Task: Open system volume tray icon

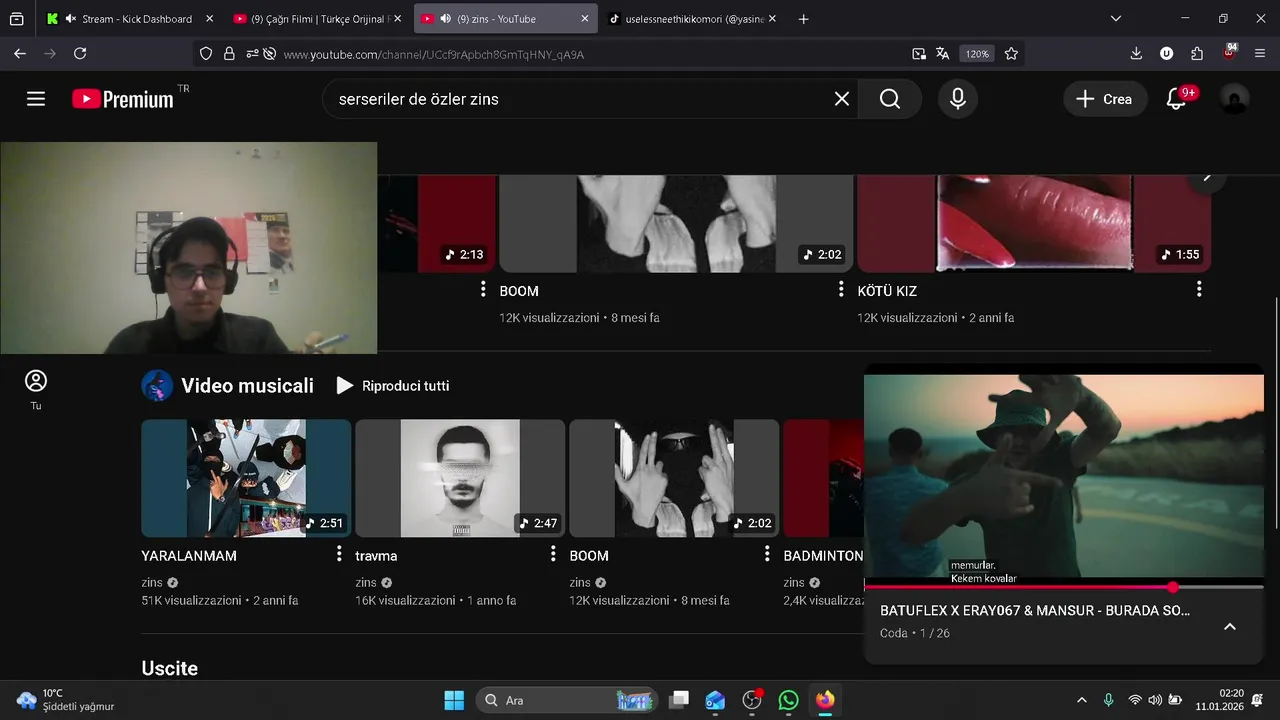Action: (x=1155, y=700)
